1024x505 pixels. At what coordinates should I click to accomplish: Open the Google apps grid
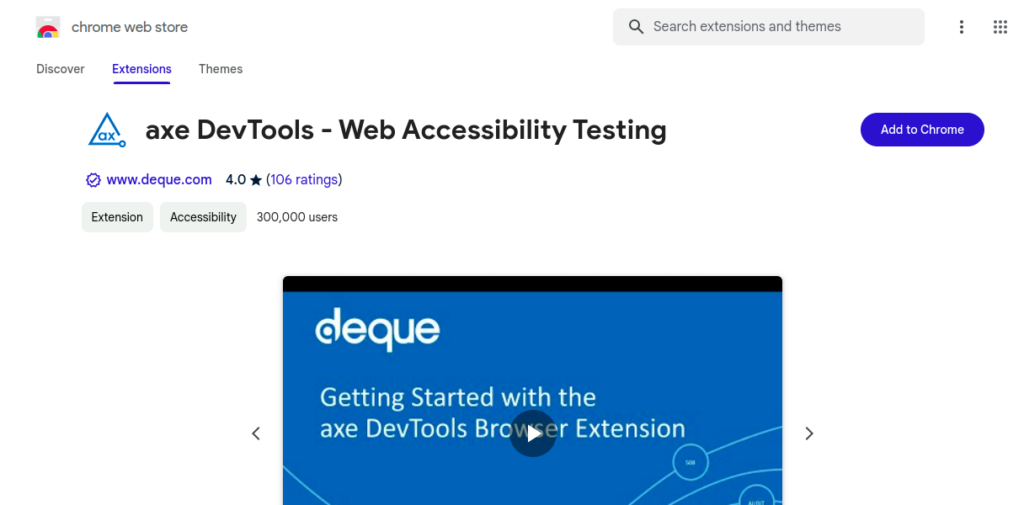tap(1000, 27)
